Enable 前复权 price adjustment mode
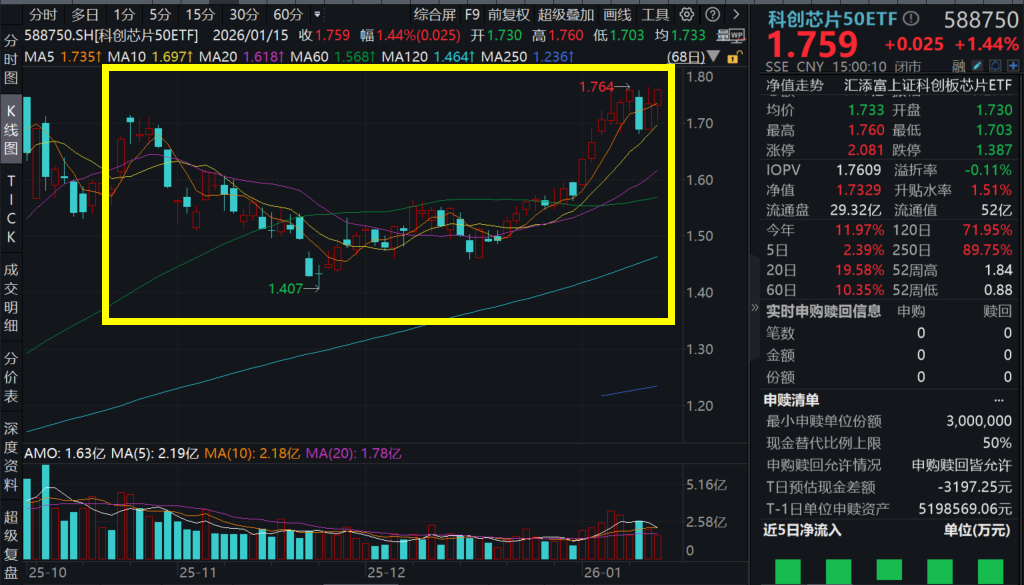Viewport: 1024px width, 585px height. 510,13
